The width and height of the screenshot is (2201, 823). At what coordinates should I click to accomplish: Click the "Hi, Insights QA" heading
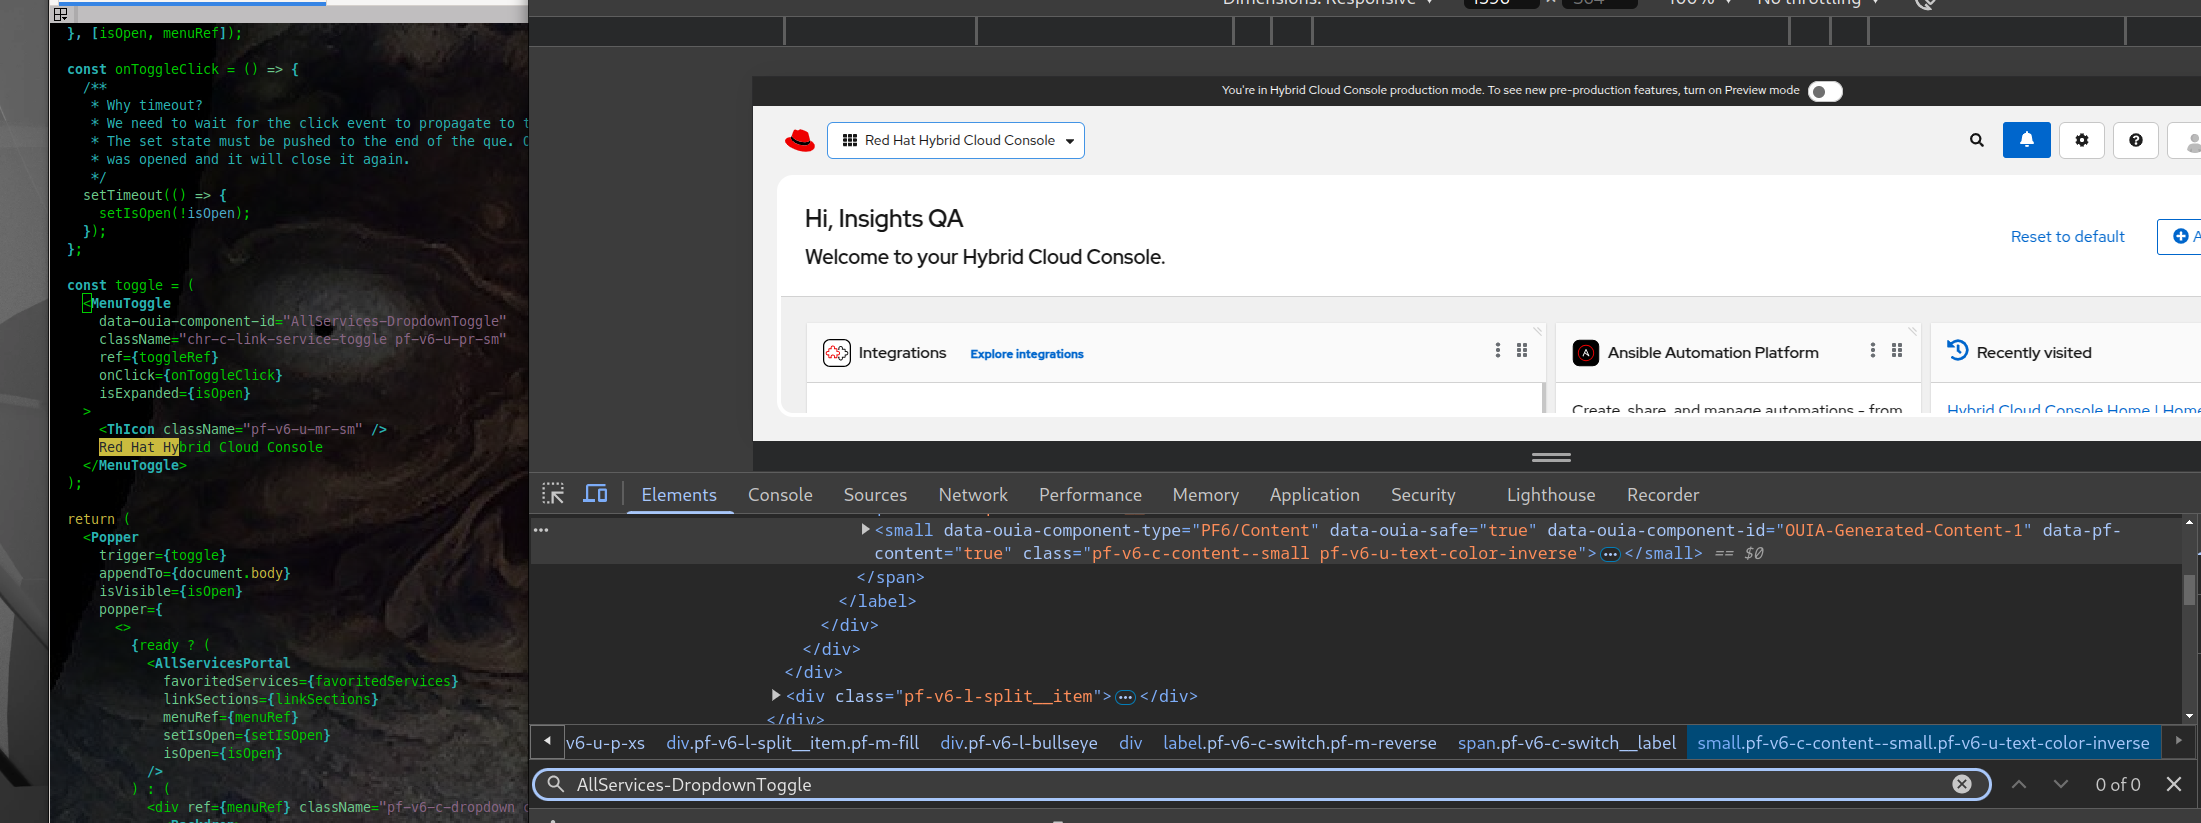[x=884, y=219]
